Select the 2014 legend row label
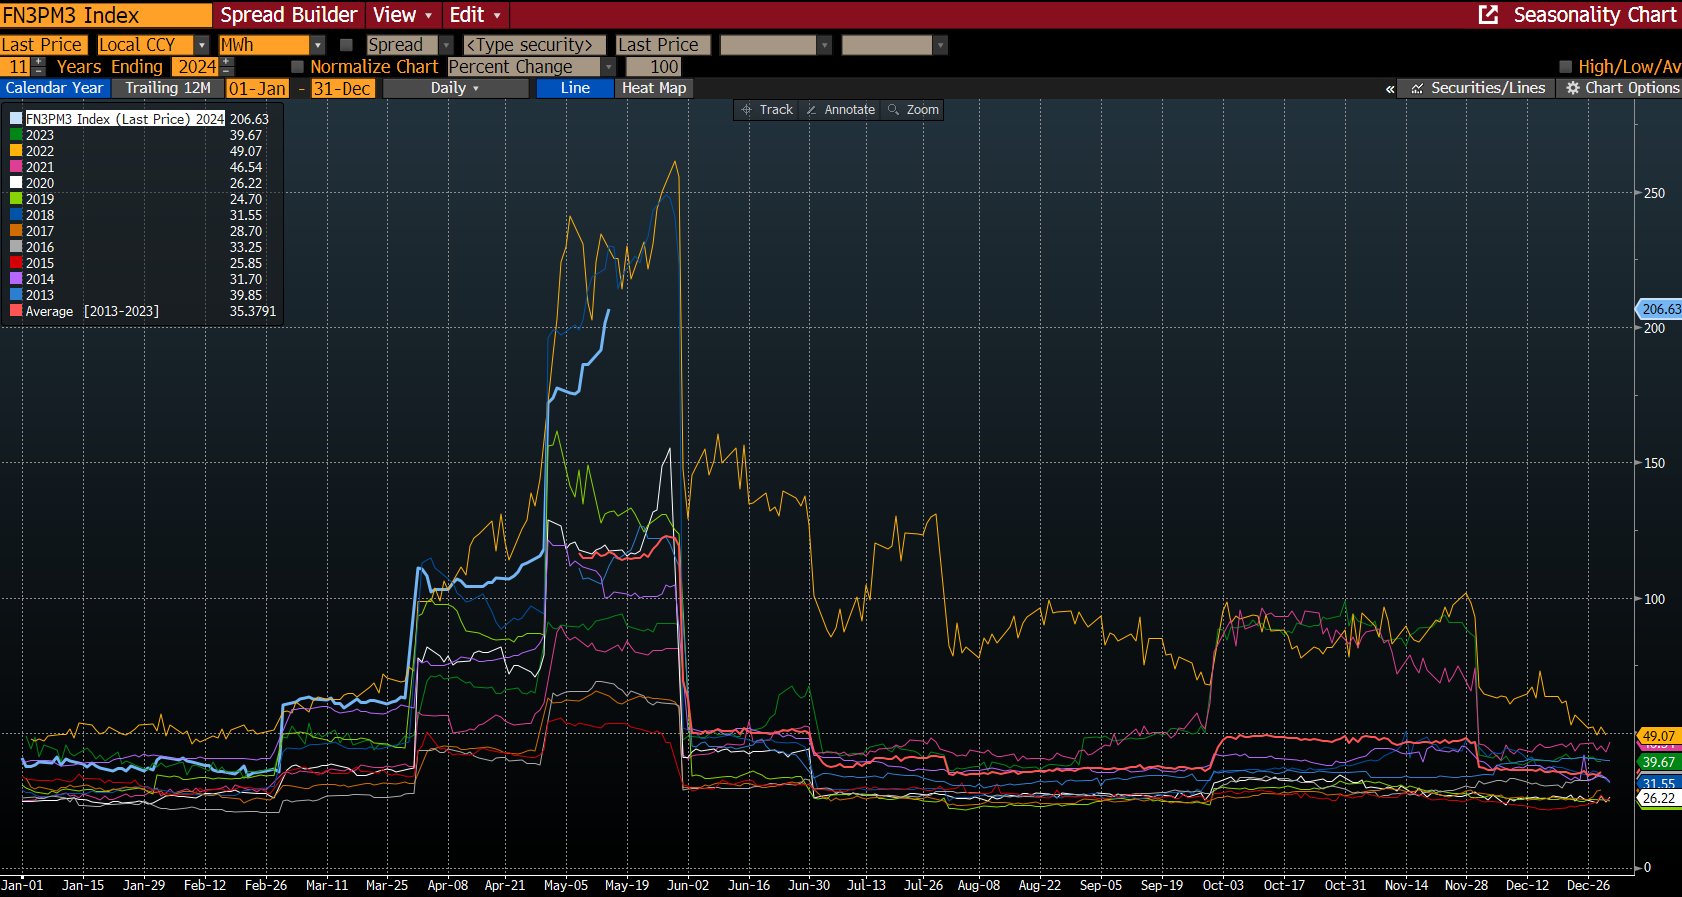 [40, 279]
